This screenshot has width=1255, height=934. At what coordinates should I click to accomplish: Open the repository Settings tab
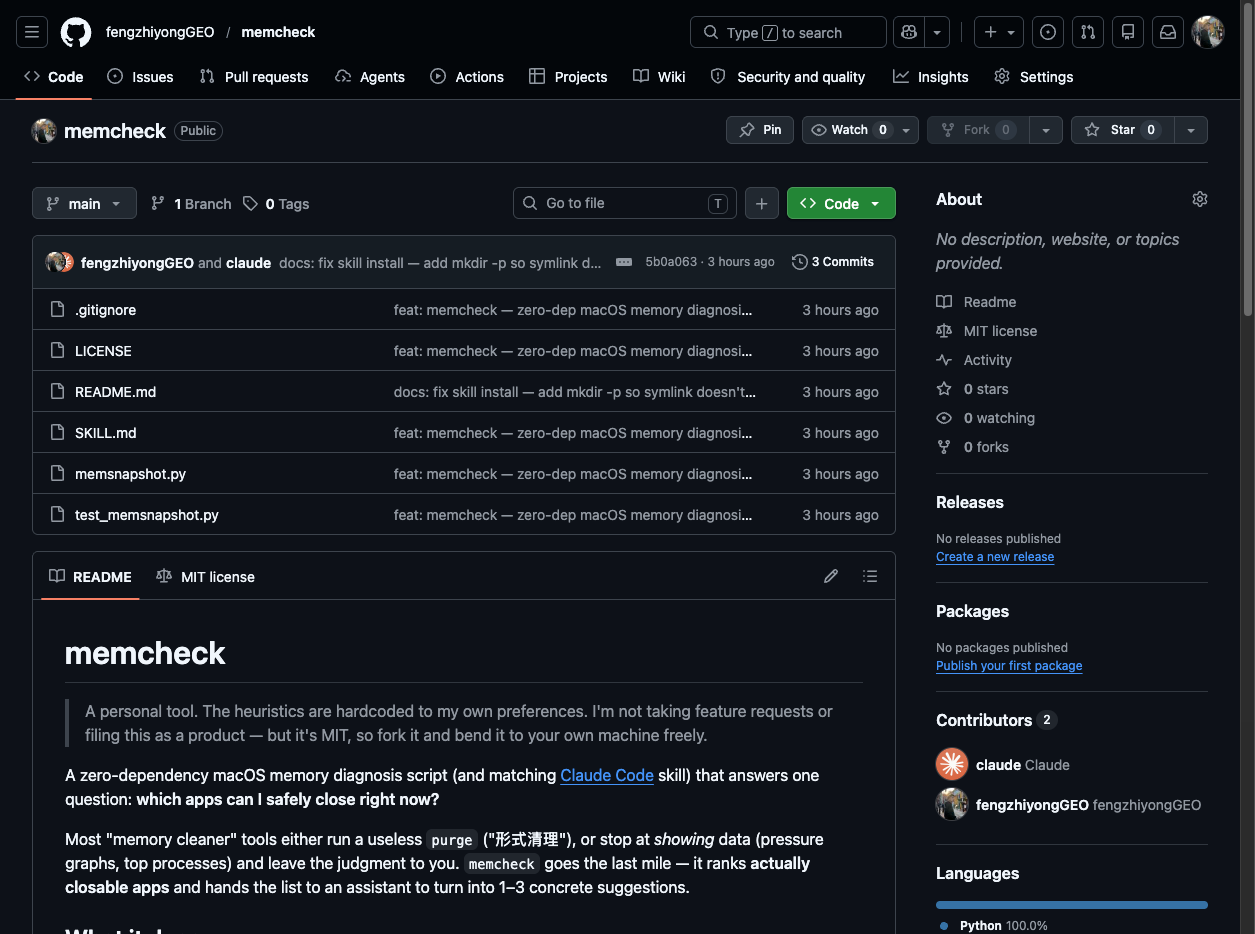point(1034,77)
